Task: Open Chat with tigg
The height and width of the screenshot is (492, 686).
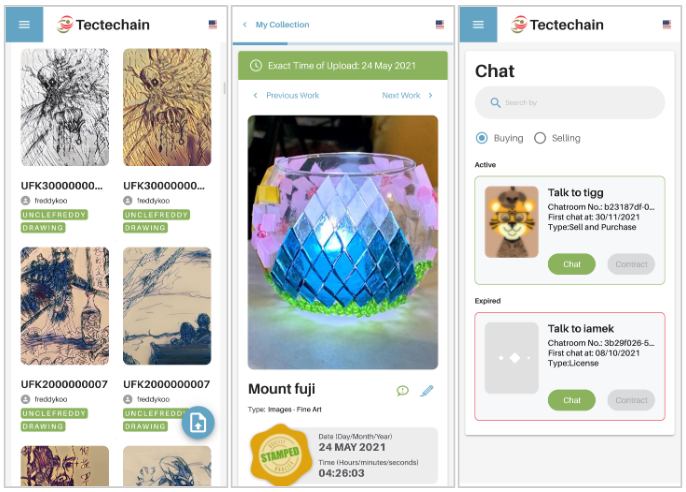Action: point(572,264)
